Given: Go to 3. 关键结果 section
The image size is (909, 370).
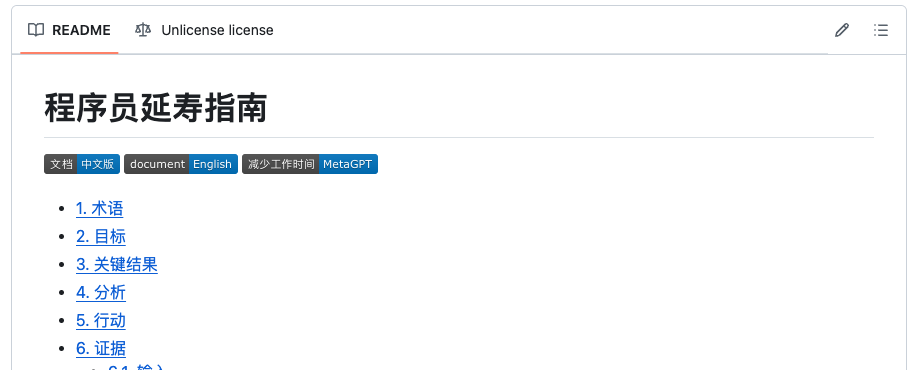Looking at the screenshot, I should (117, 264).
